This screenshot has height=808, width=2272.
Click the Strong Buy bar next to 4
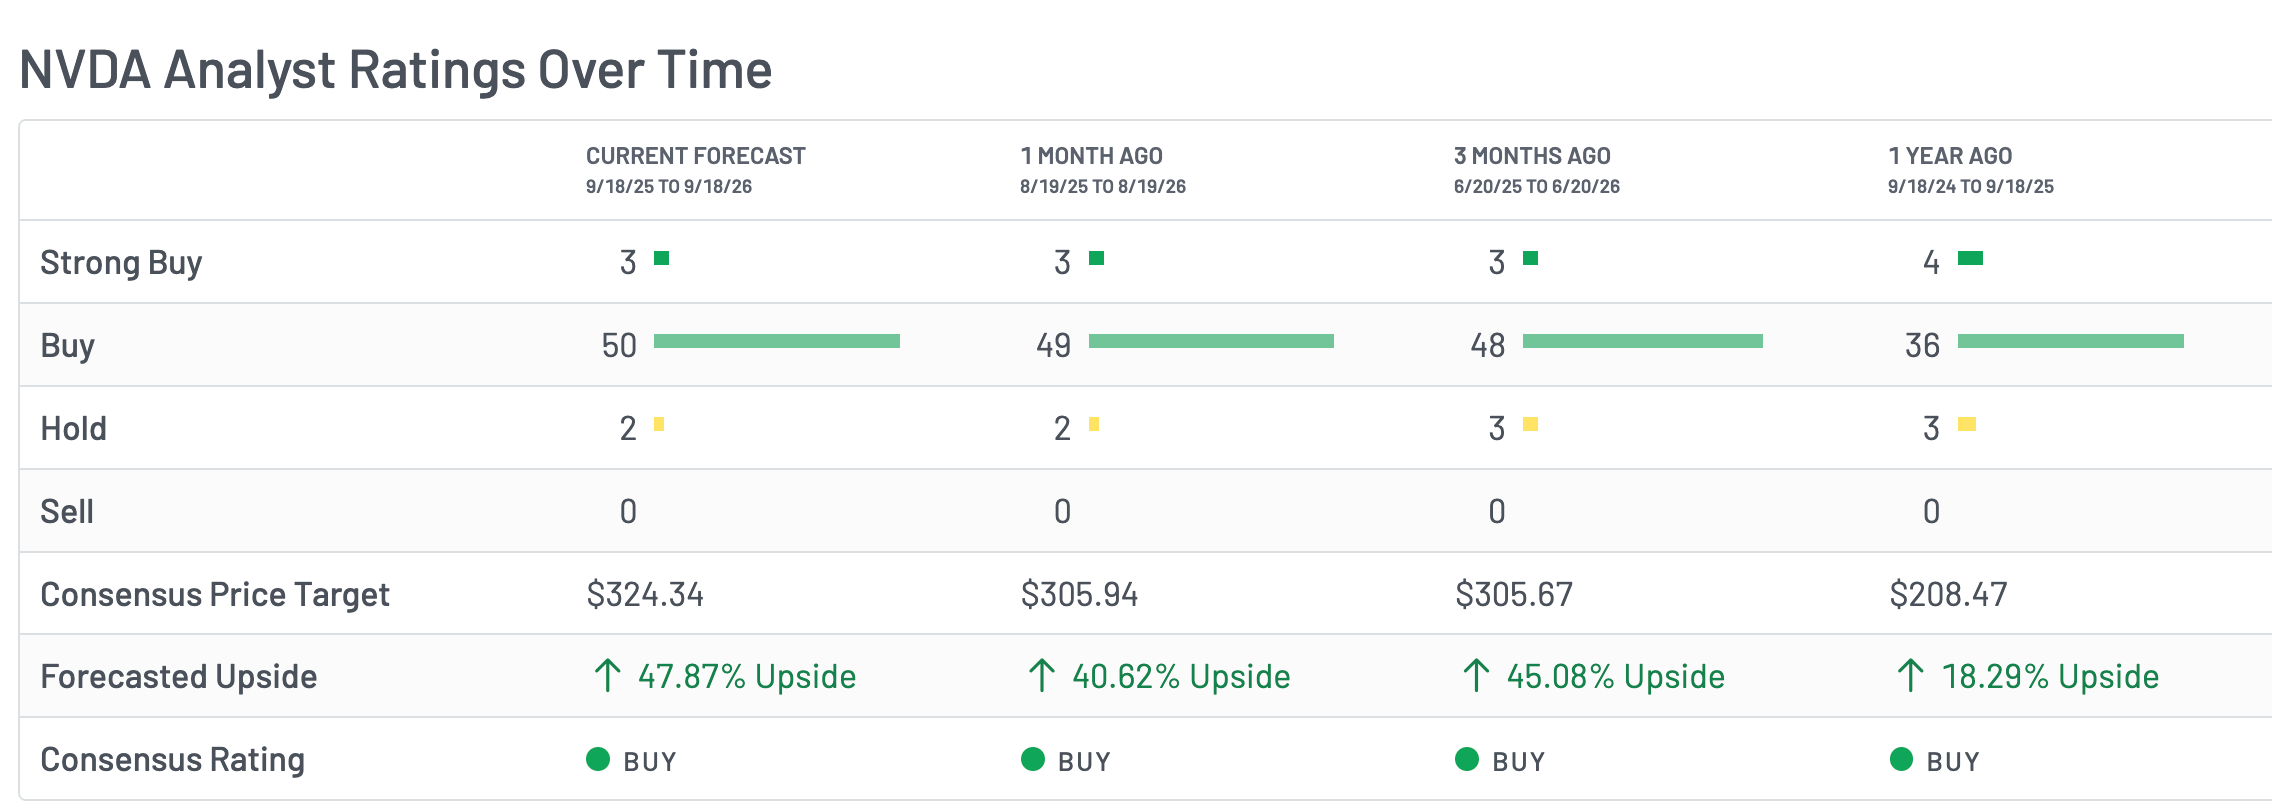1970,258
